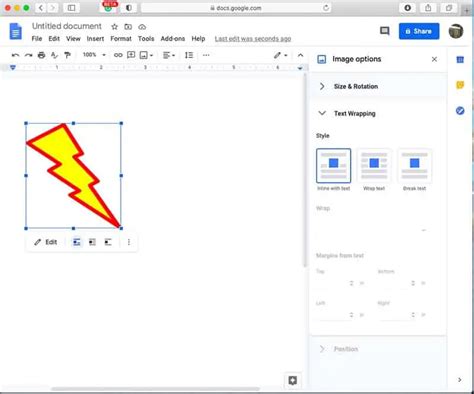Open the Tasks side panel icon
The image size is (474, 394).
(x=460, y=111)
